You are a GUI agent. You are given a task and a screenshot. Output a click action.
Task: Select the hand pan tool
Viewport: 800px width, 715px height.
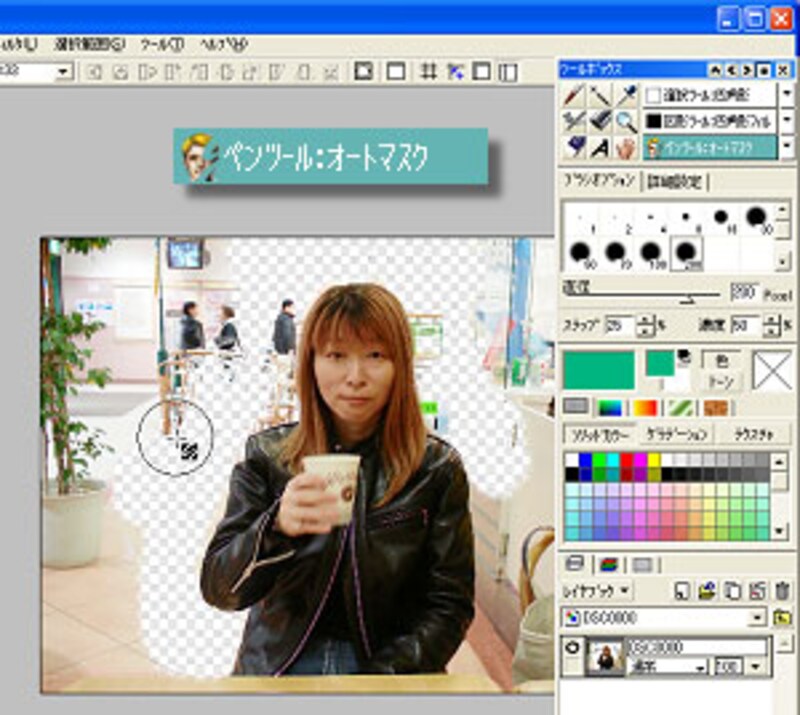(627, 148)
